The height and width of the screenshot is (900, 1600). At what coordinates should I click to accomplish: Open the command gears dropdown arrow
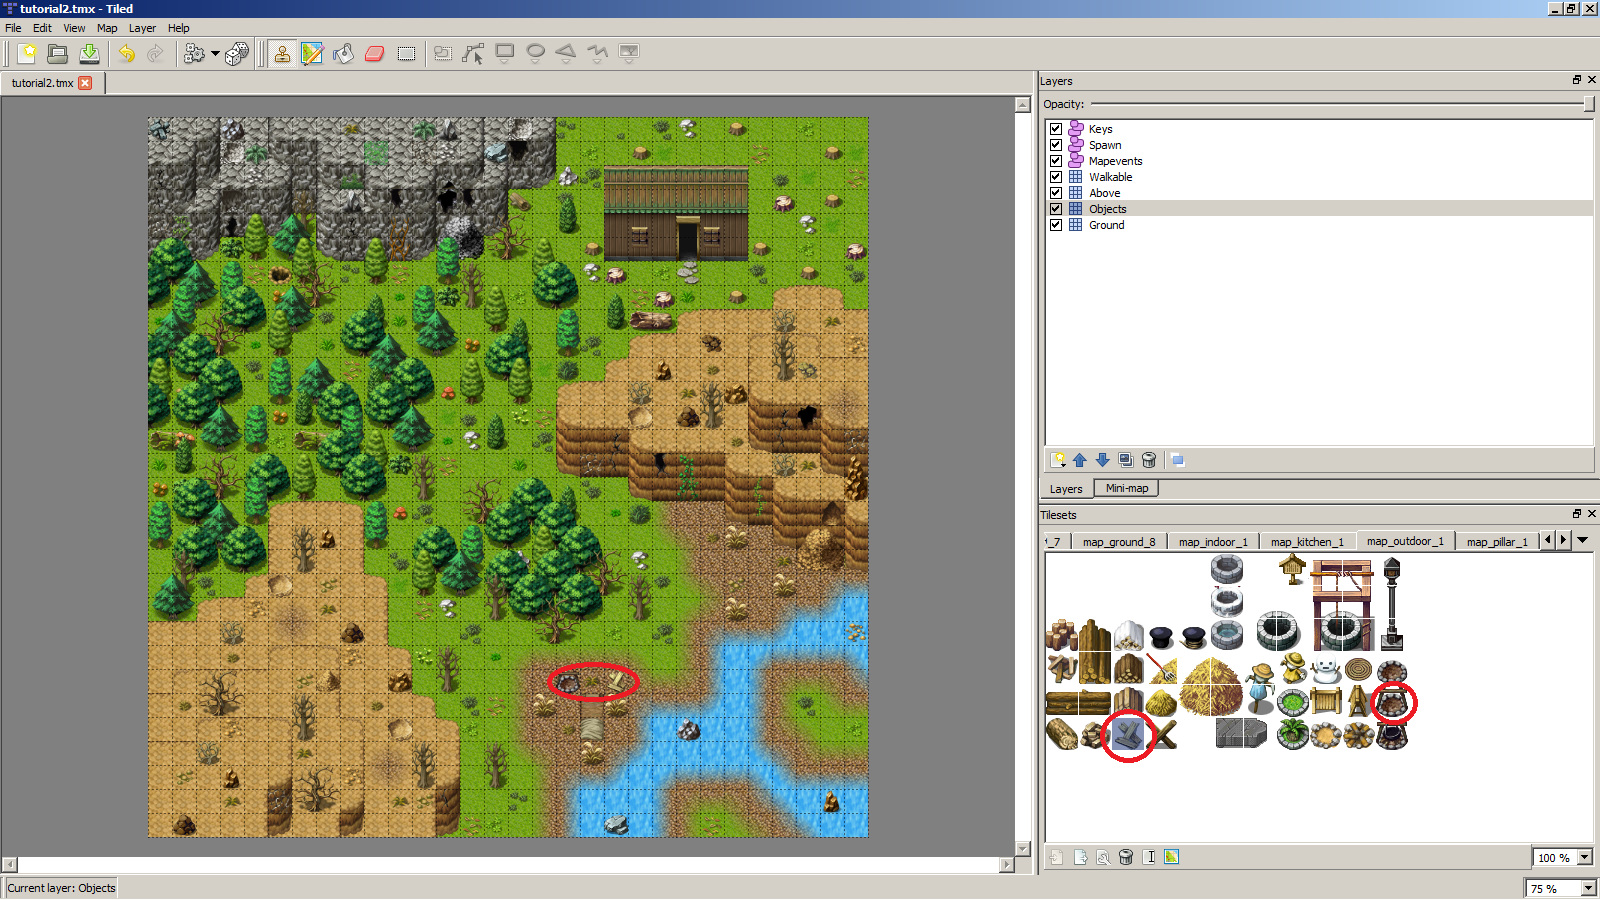tap(215, 54)
